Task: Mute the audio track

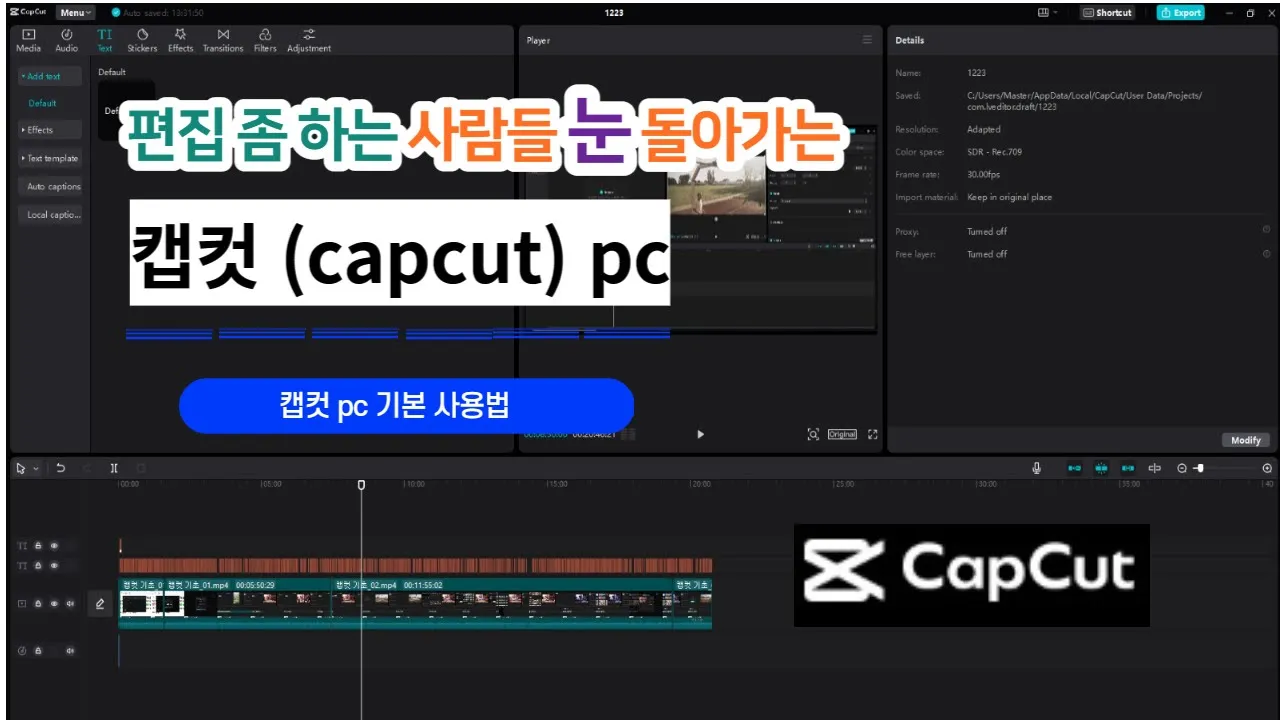Action: coord(70,650)
